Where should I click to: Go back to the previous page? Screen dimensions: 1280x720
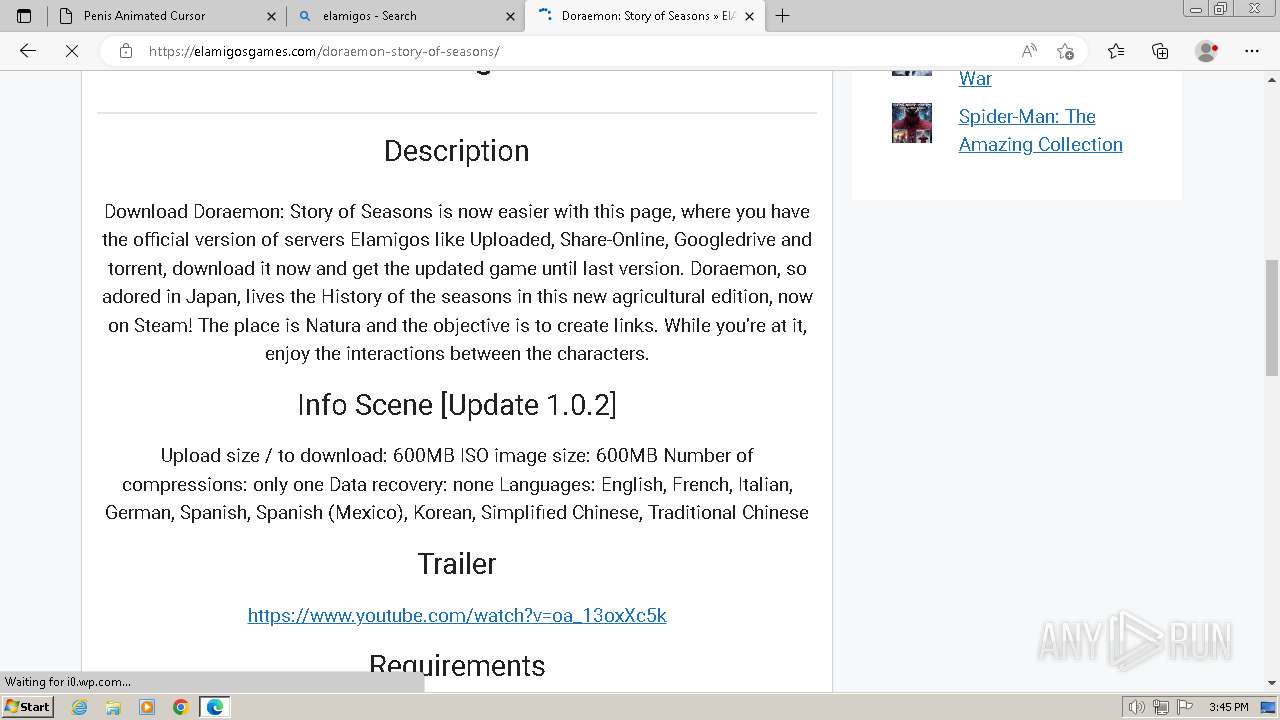click(28, 51)
